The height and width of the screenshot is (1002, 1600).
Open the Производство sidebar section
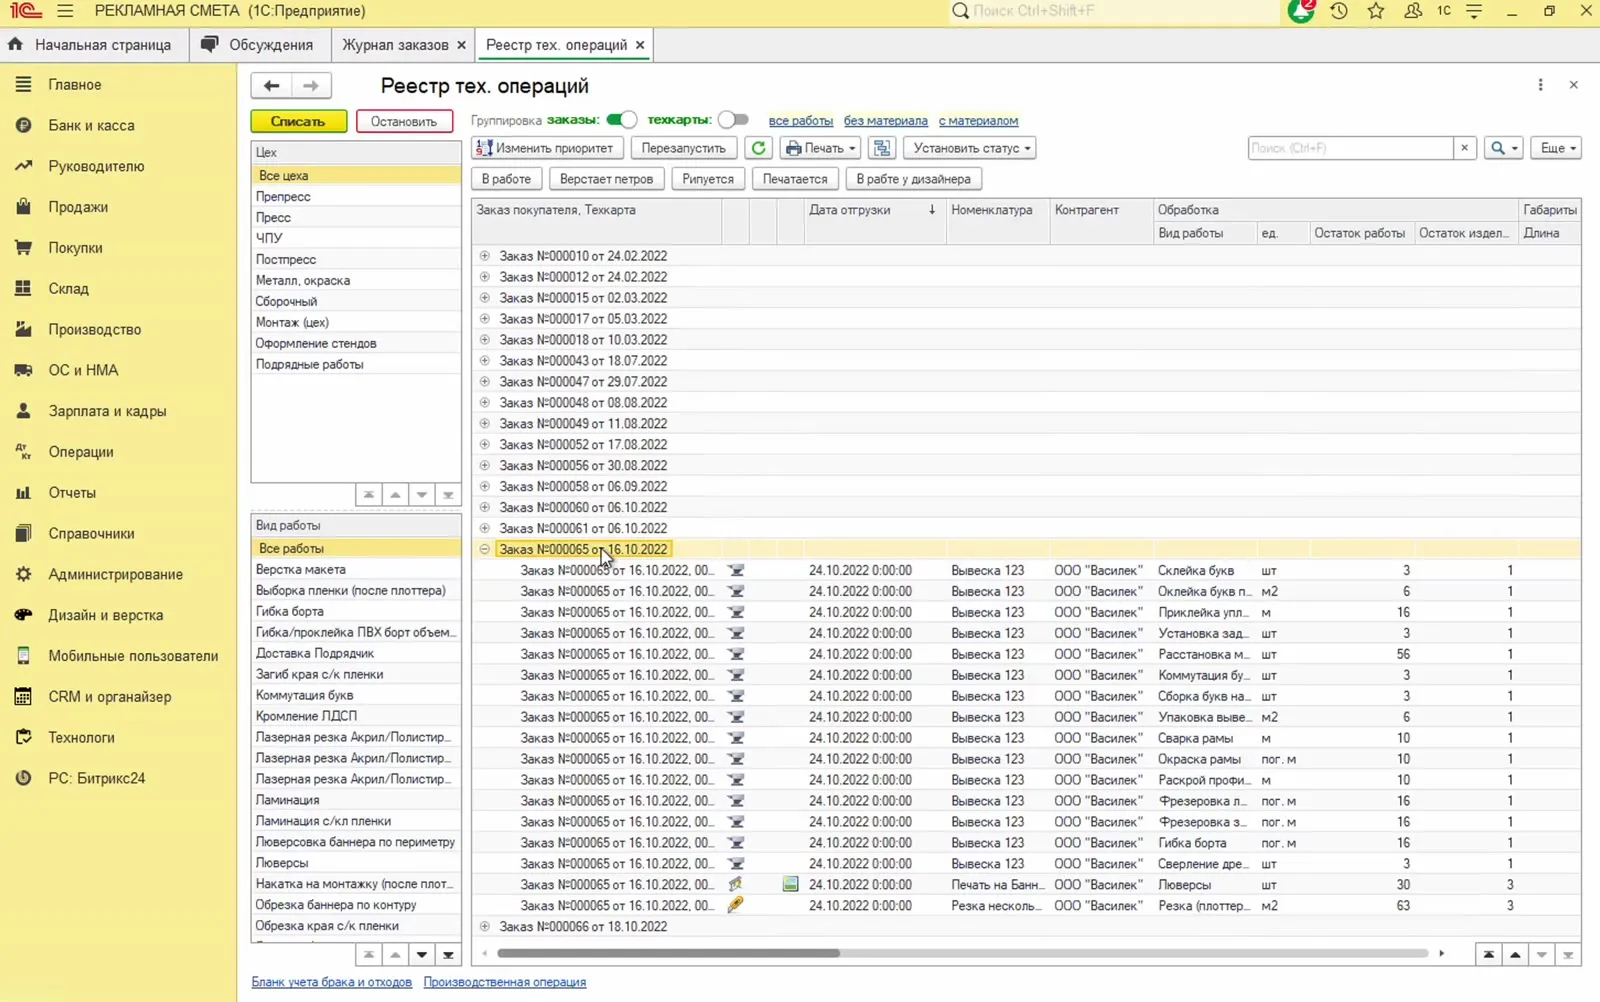[x=95, y=329]
